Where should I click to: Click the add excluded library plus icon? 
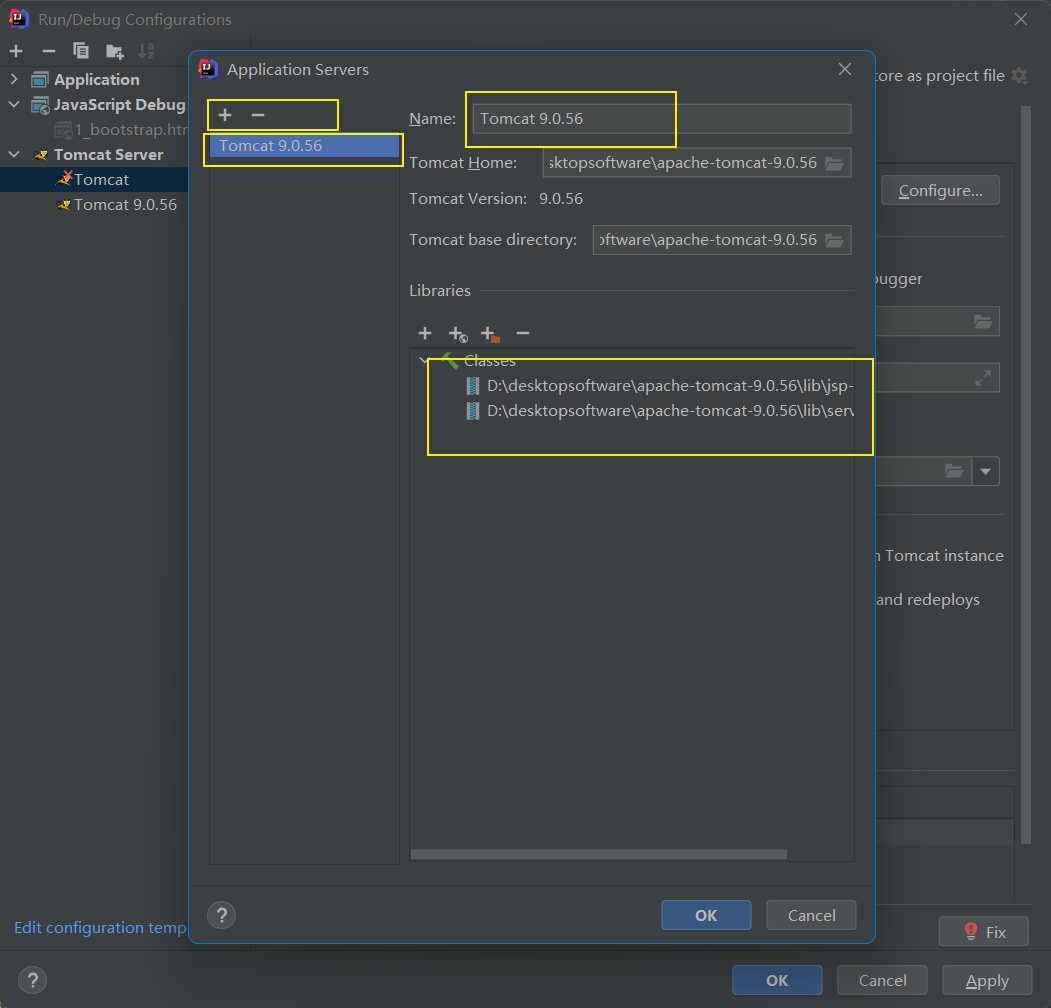490,334
